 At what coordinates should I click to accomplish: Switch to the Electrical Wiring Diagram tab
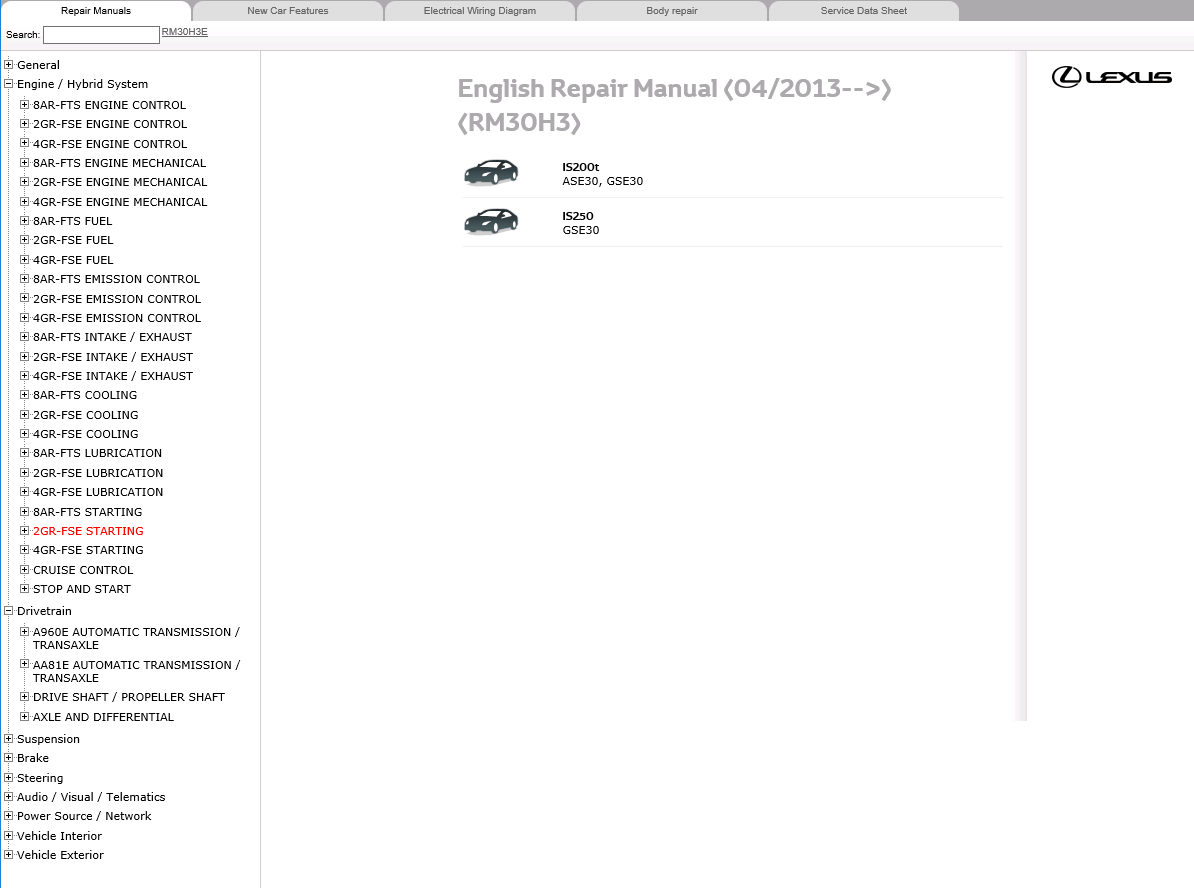pos(480,11)
